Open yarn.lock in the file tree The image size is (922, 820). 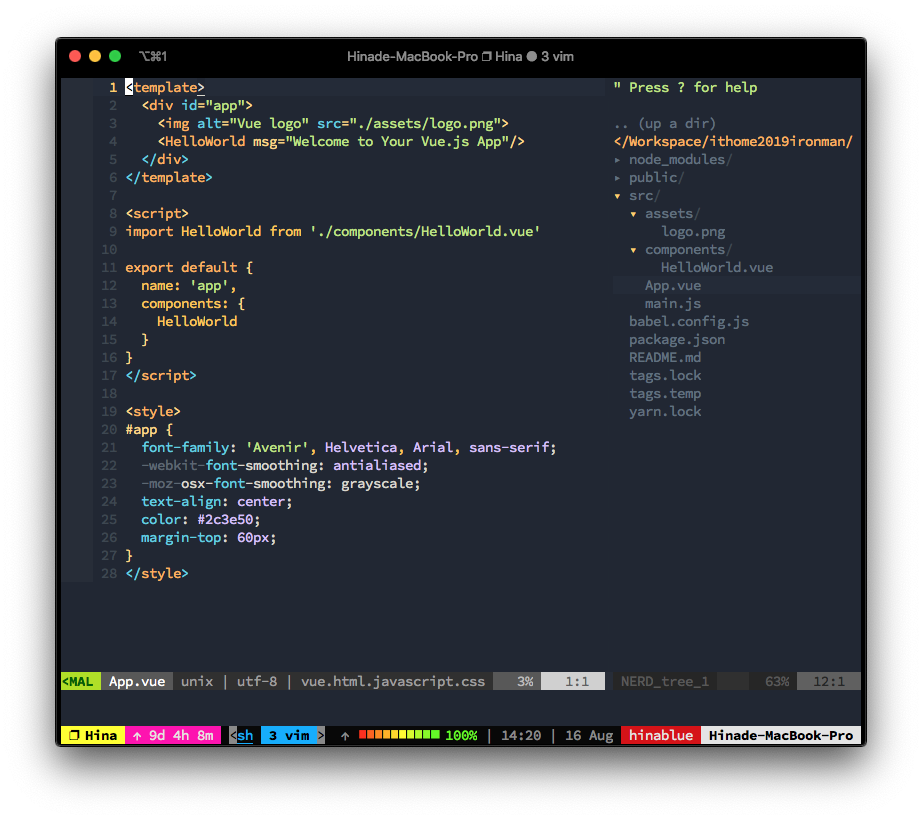(x=665, y=411)
